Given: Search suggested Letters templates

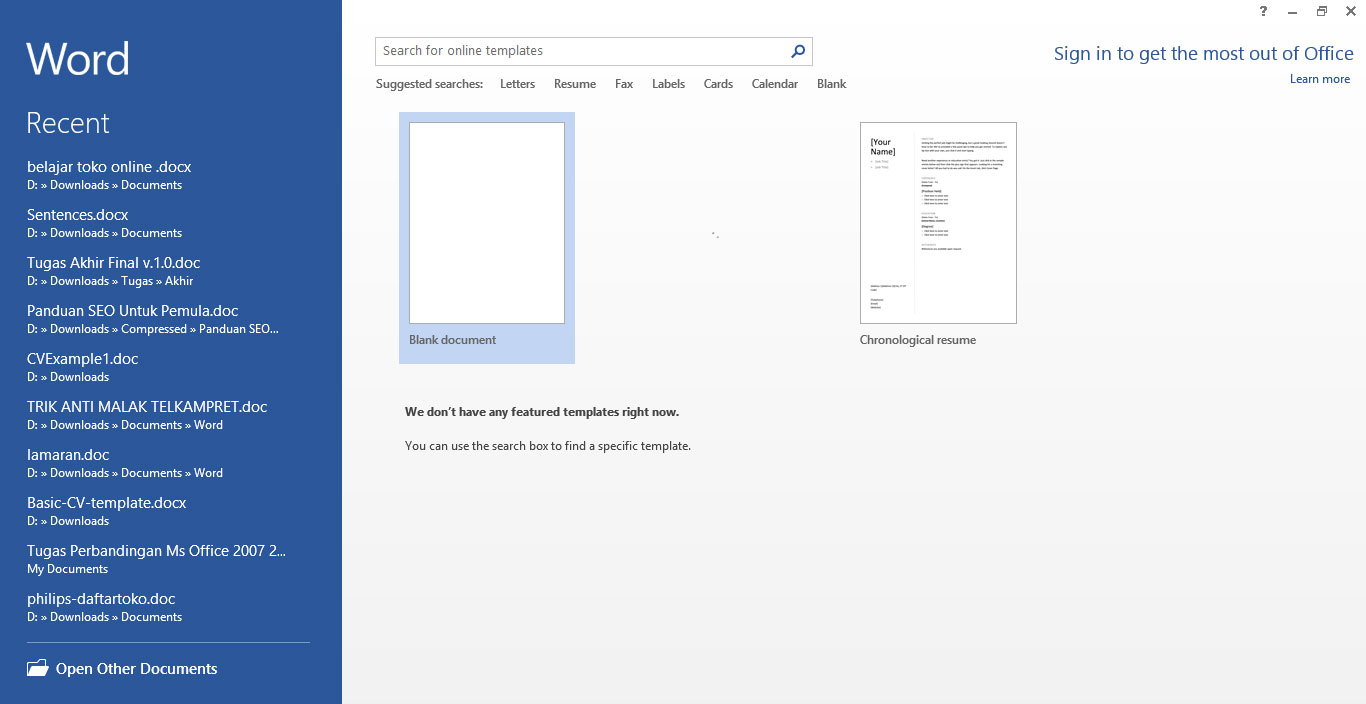Looking at the screenshot, I should click(x=517, y=84).
